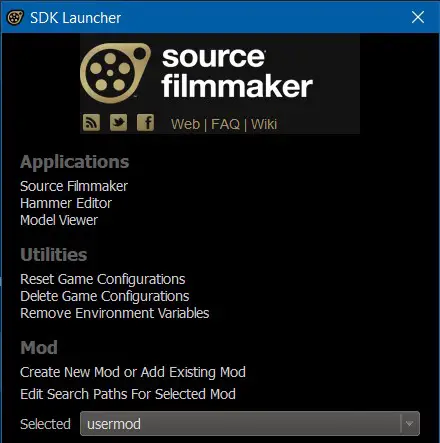Open the Web link

click(x=185, y=124)
